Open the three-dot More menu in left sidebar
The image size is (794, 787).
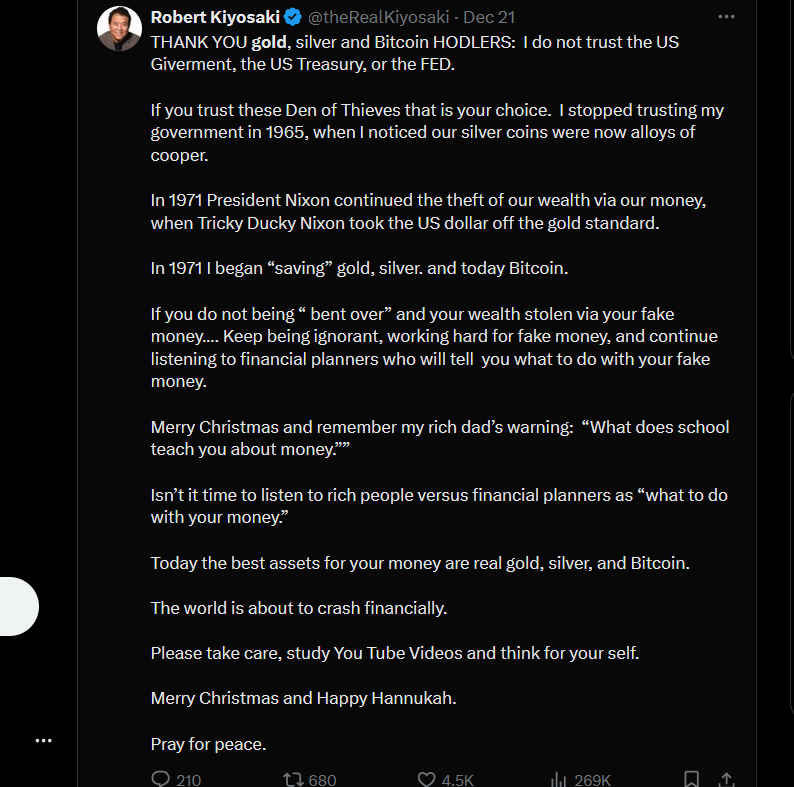pyautogui.click(x=44, y=740)
